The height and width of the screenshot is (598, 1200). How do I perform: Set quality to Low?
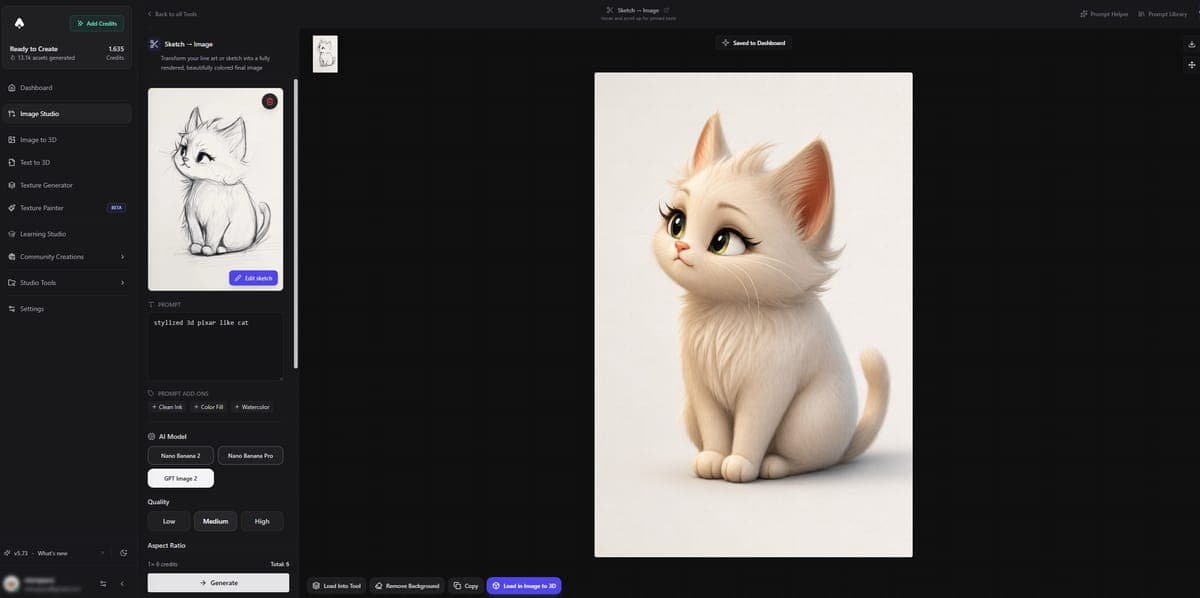(x=169, y=521)
